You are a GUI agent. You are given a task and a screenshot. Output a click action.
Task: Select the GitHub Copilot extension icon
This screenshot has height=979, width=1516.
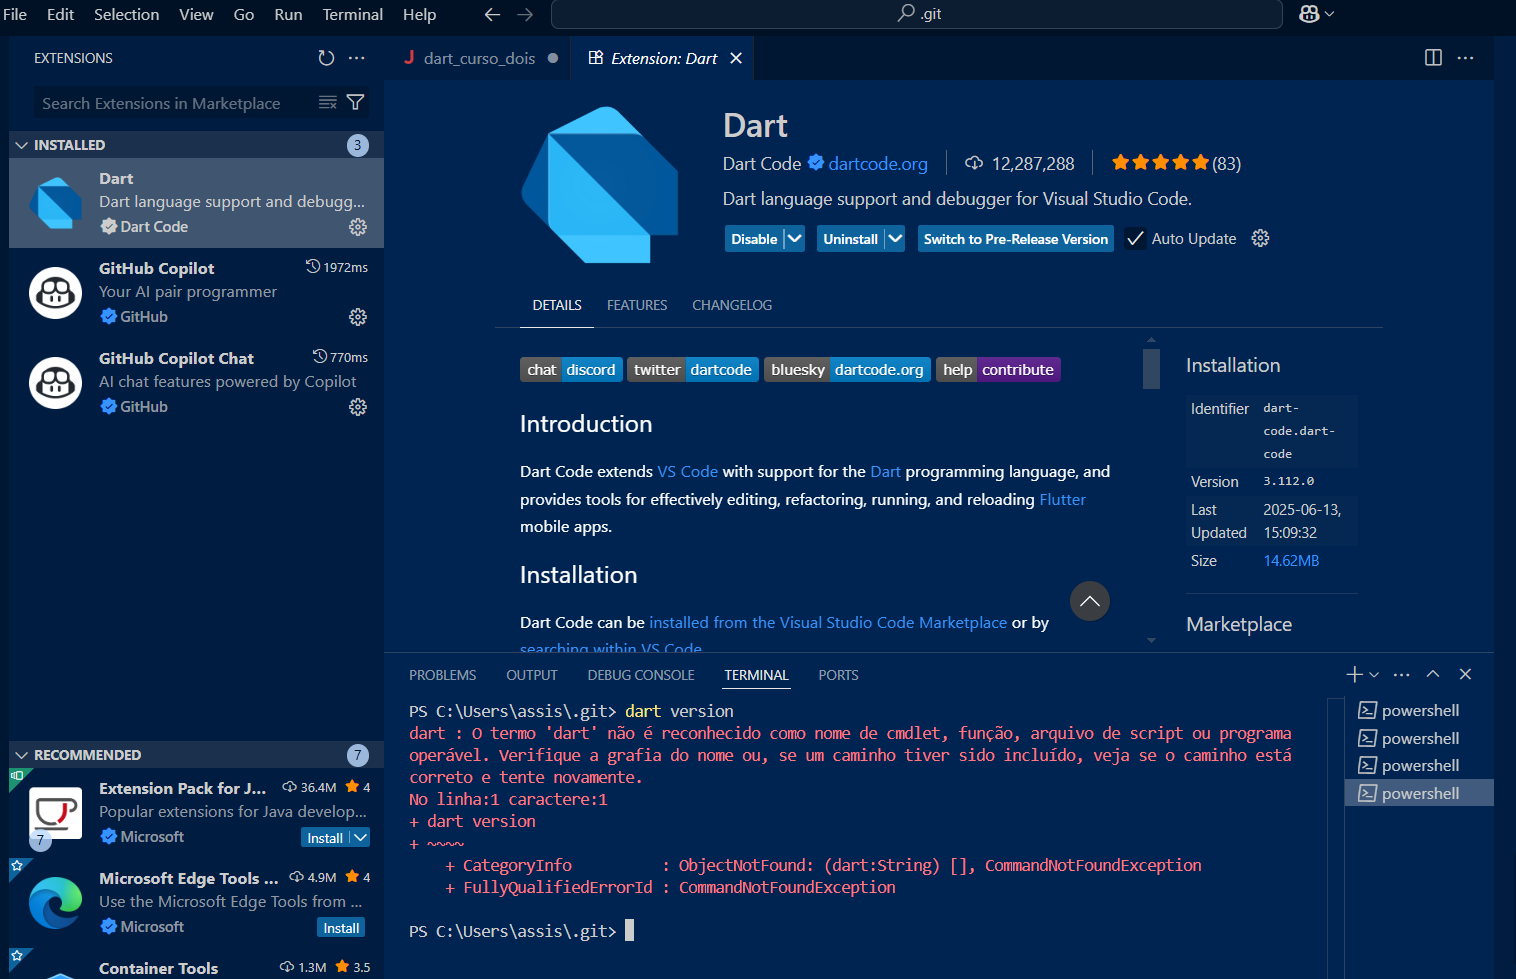click(56, 293)
